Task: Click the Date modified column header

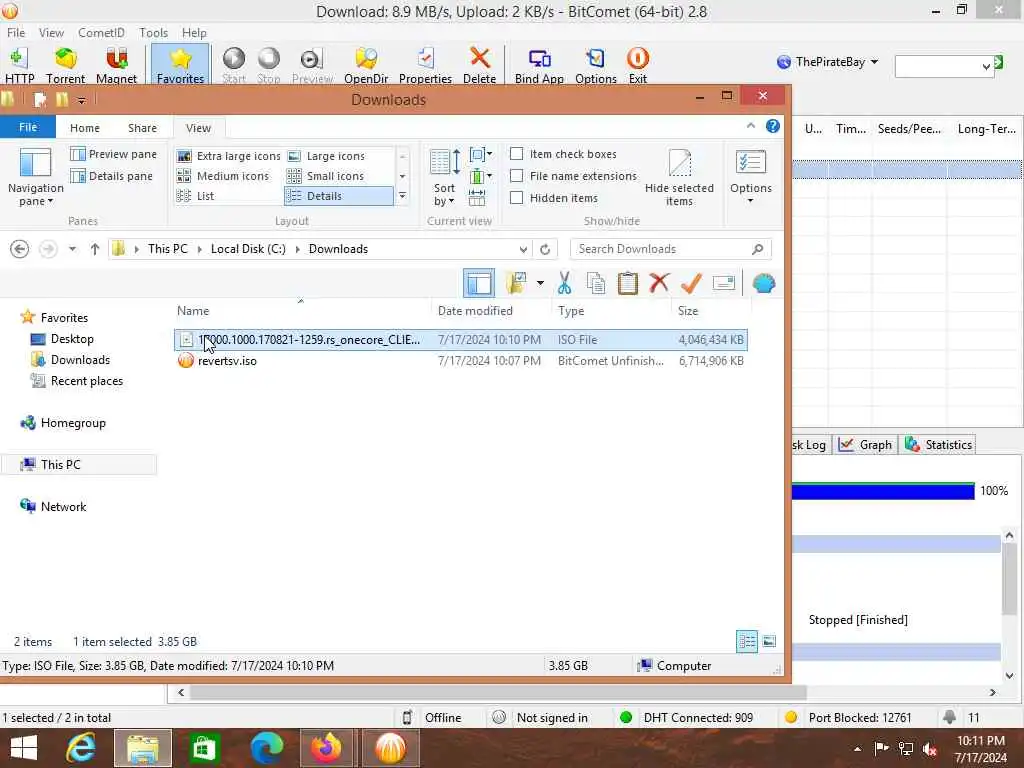Action: click(475, 311)
